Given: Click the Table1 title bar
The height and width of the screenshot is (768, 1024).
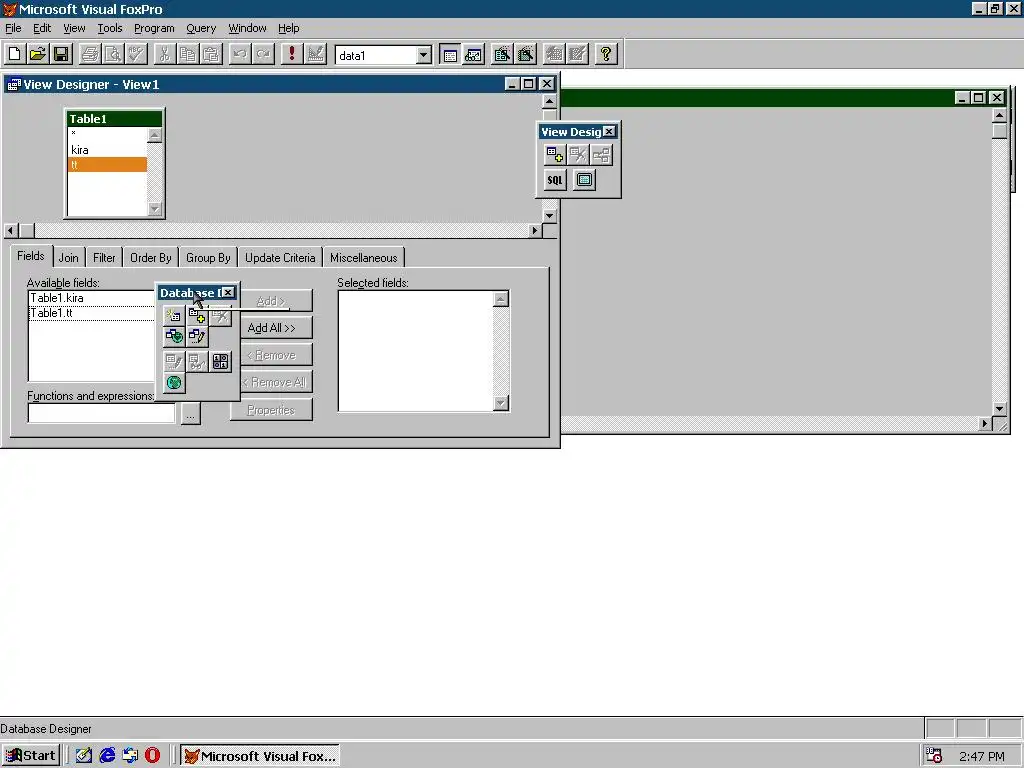Looking at the screenshot, I should (114, 119).
